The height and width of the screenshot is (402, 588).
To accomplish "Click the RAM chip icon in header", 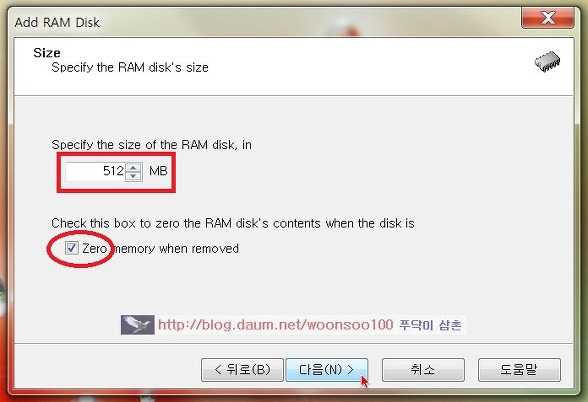I will 547,62.
